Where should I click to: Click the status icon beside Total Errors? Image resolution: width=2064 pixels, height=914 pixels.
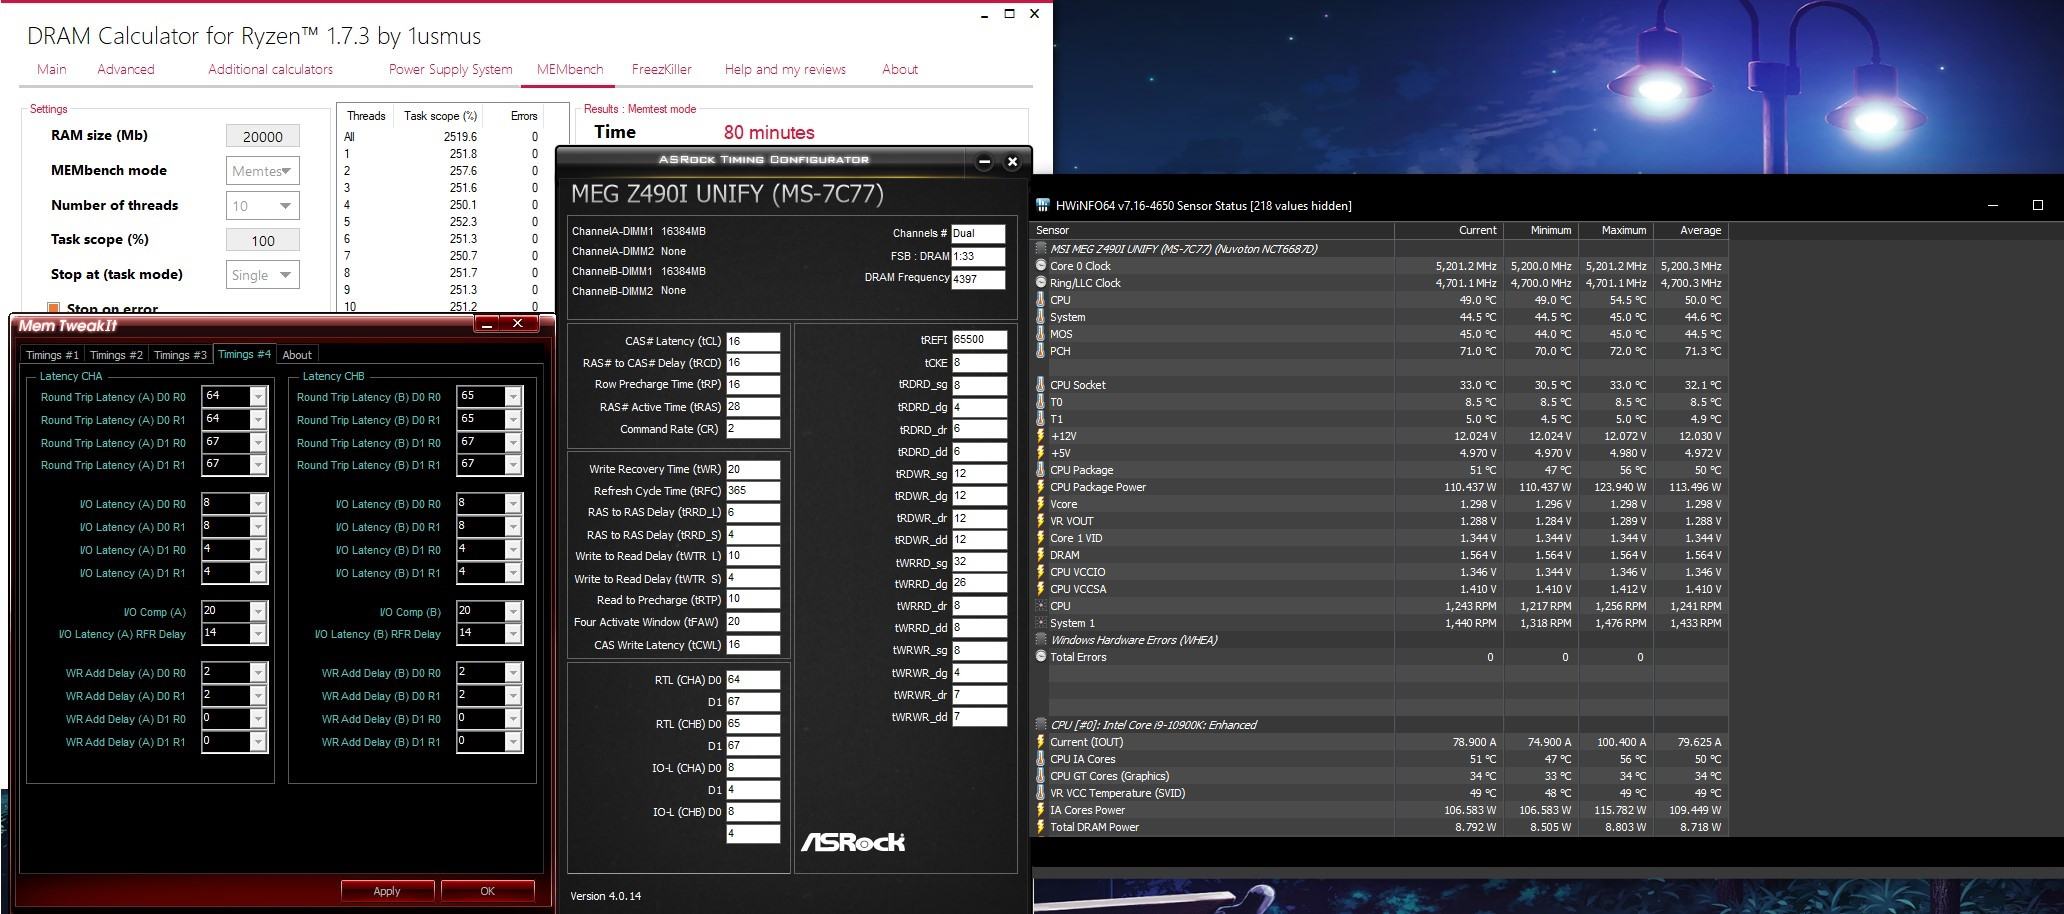tap(1041, 657)
